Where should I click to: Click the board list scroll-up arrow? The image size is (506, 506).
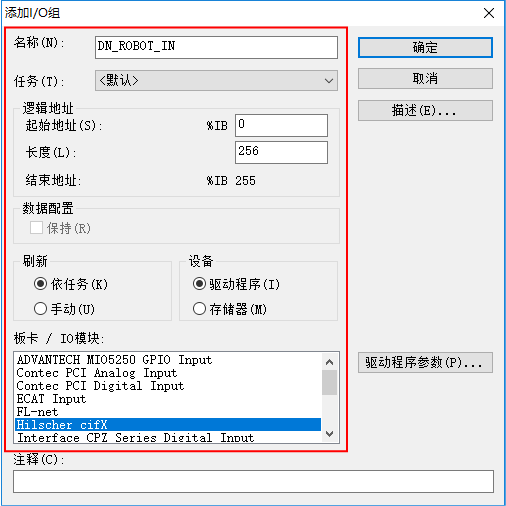tap(329, 362)
